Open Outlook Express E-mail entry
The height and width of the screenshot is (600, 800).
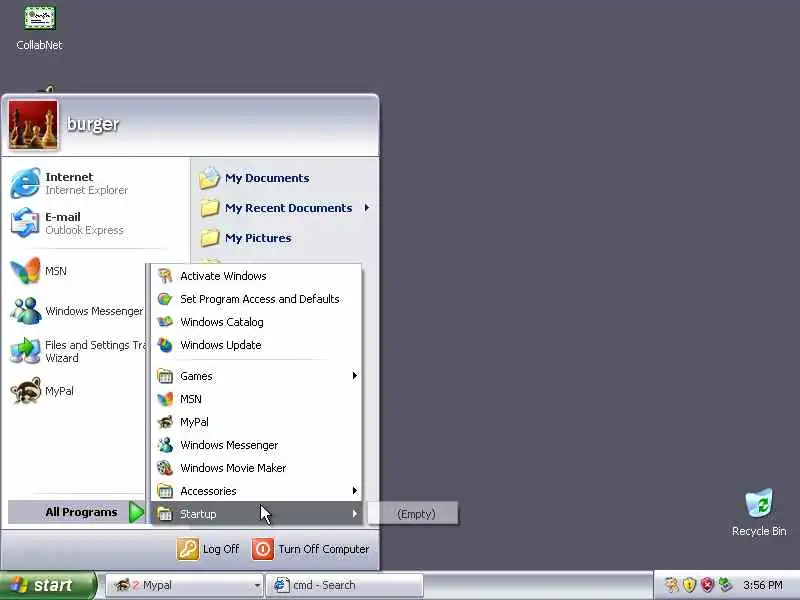70,223
